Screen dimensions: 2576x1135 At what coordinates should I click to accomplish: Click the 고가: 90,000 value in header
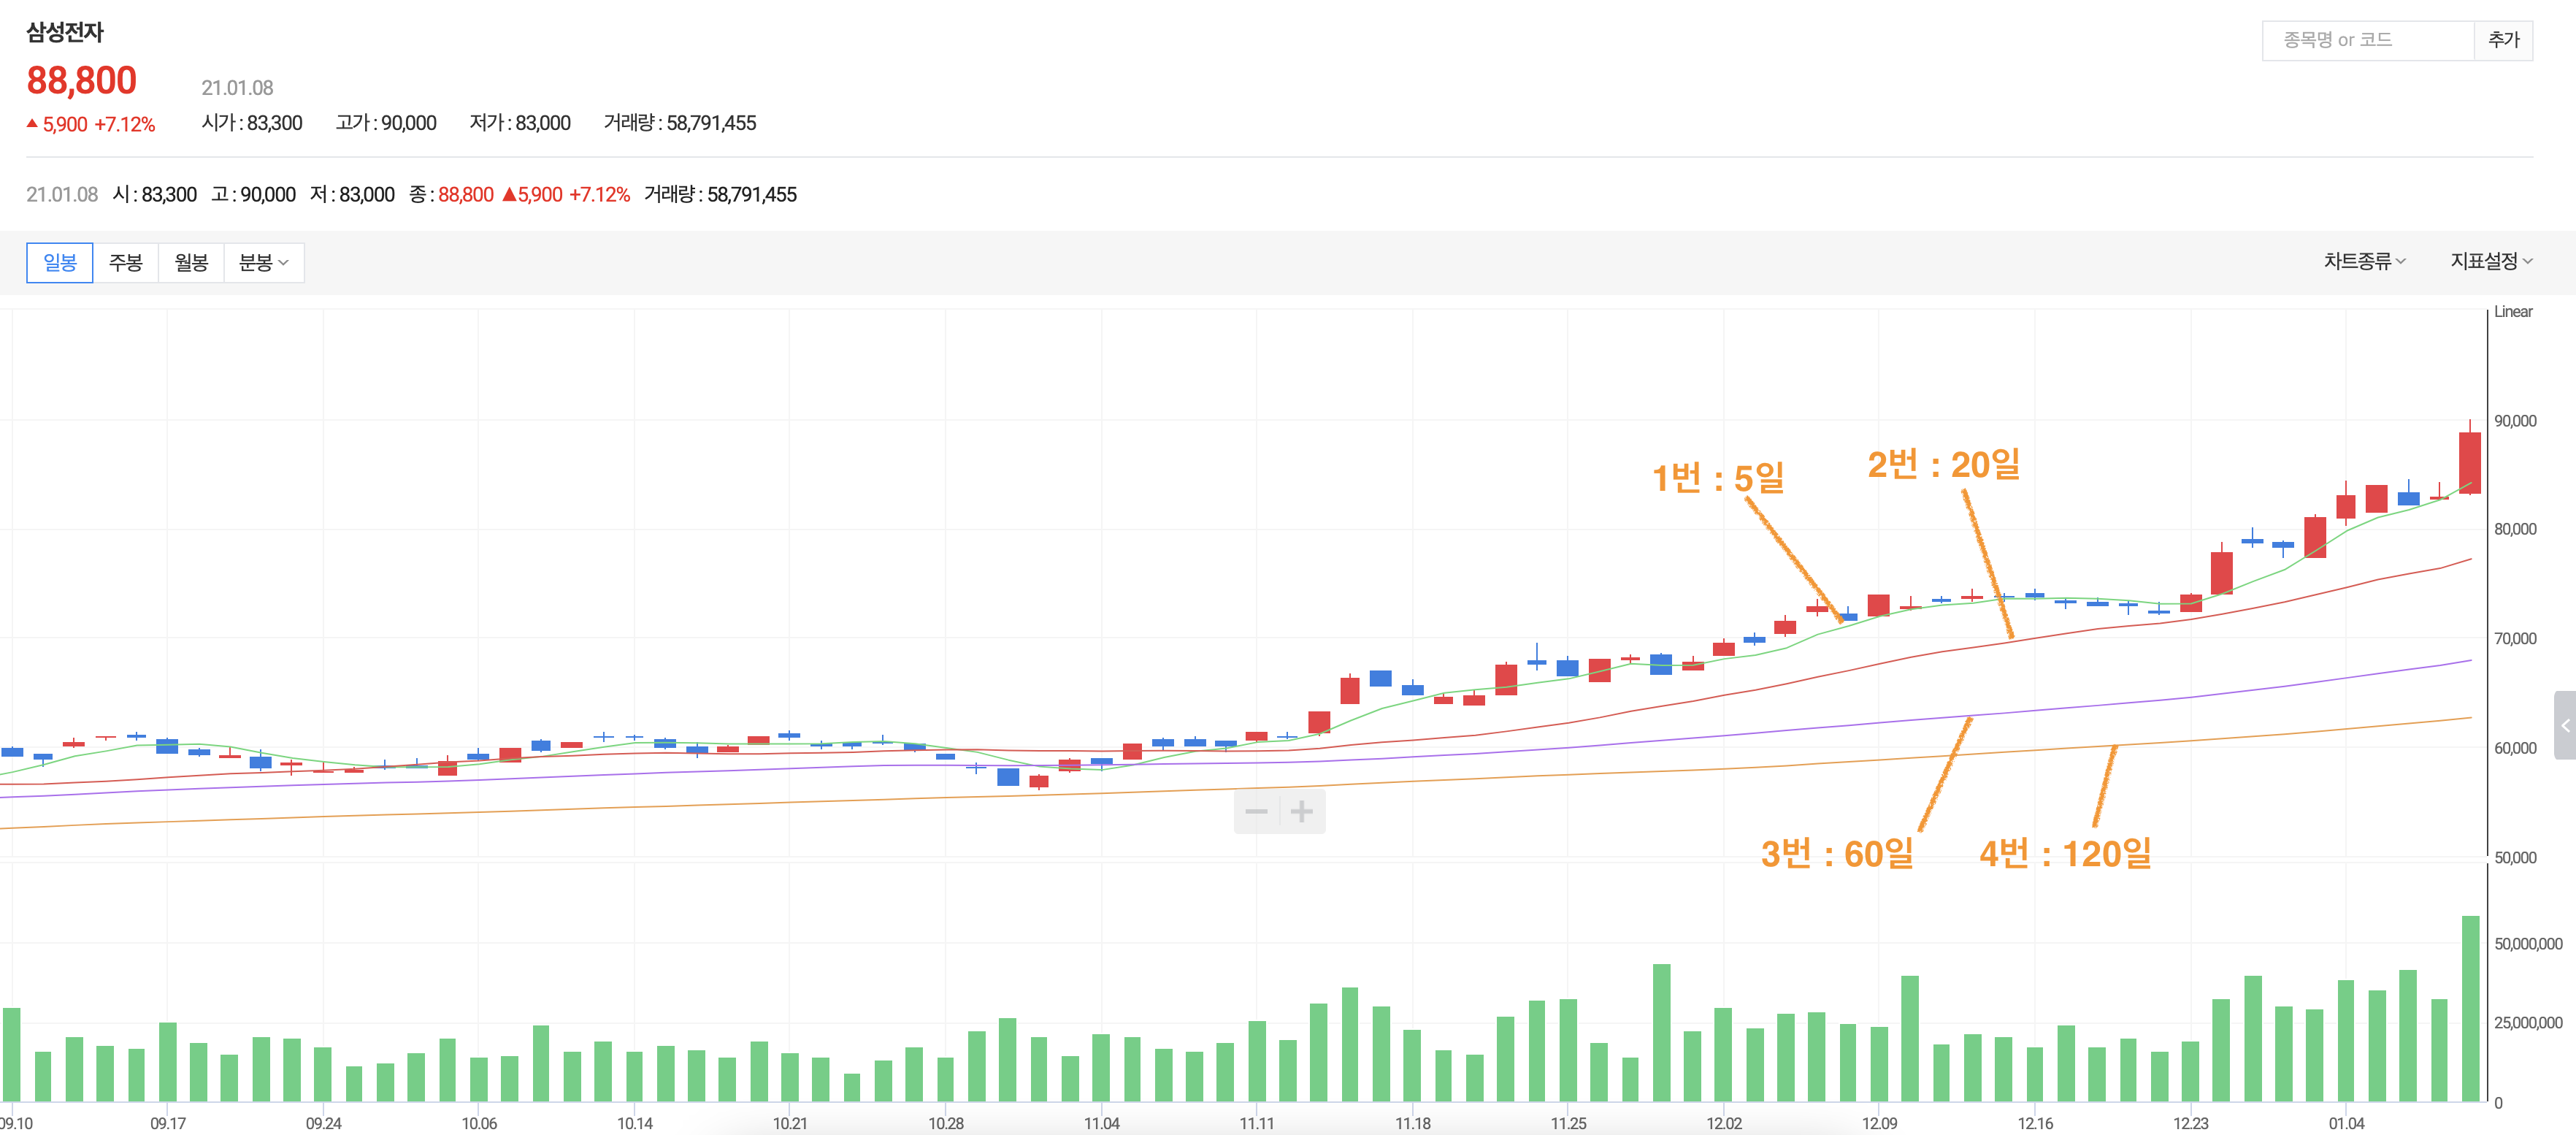click(x=386, y=123)
